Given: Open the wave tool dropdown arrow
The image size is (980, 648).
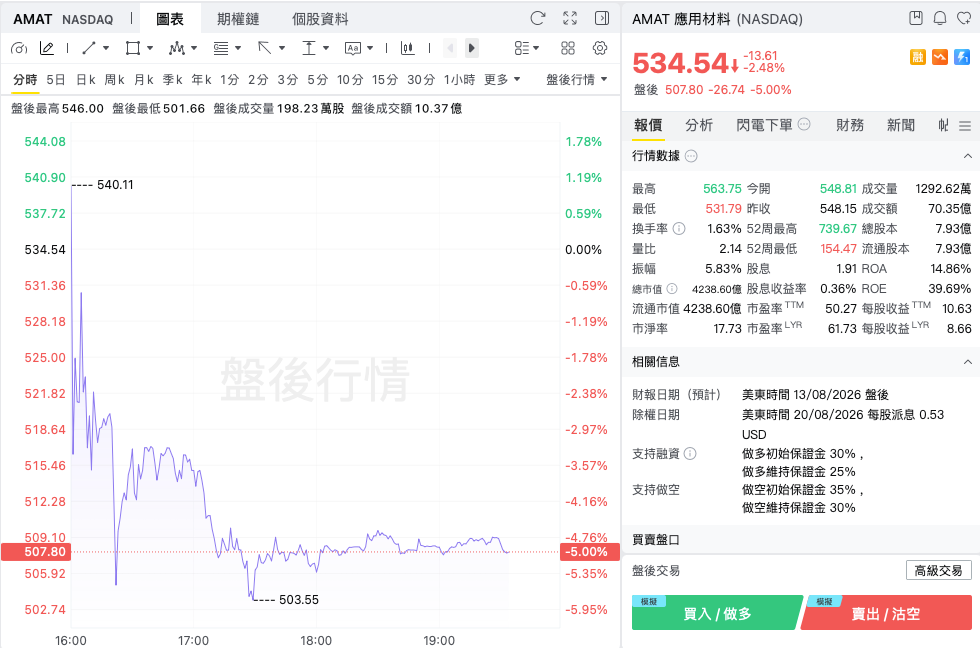Looking at the screenshot, I should [x=194, y=48].
